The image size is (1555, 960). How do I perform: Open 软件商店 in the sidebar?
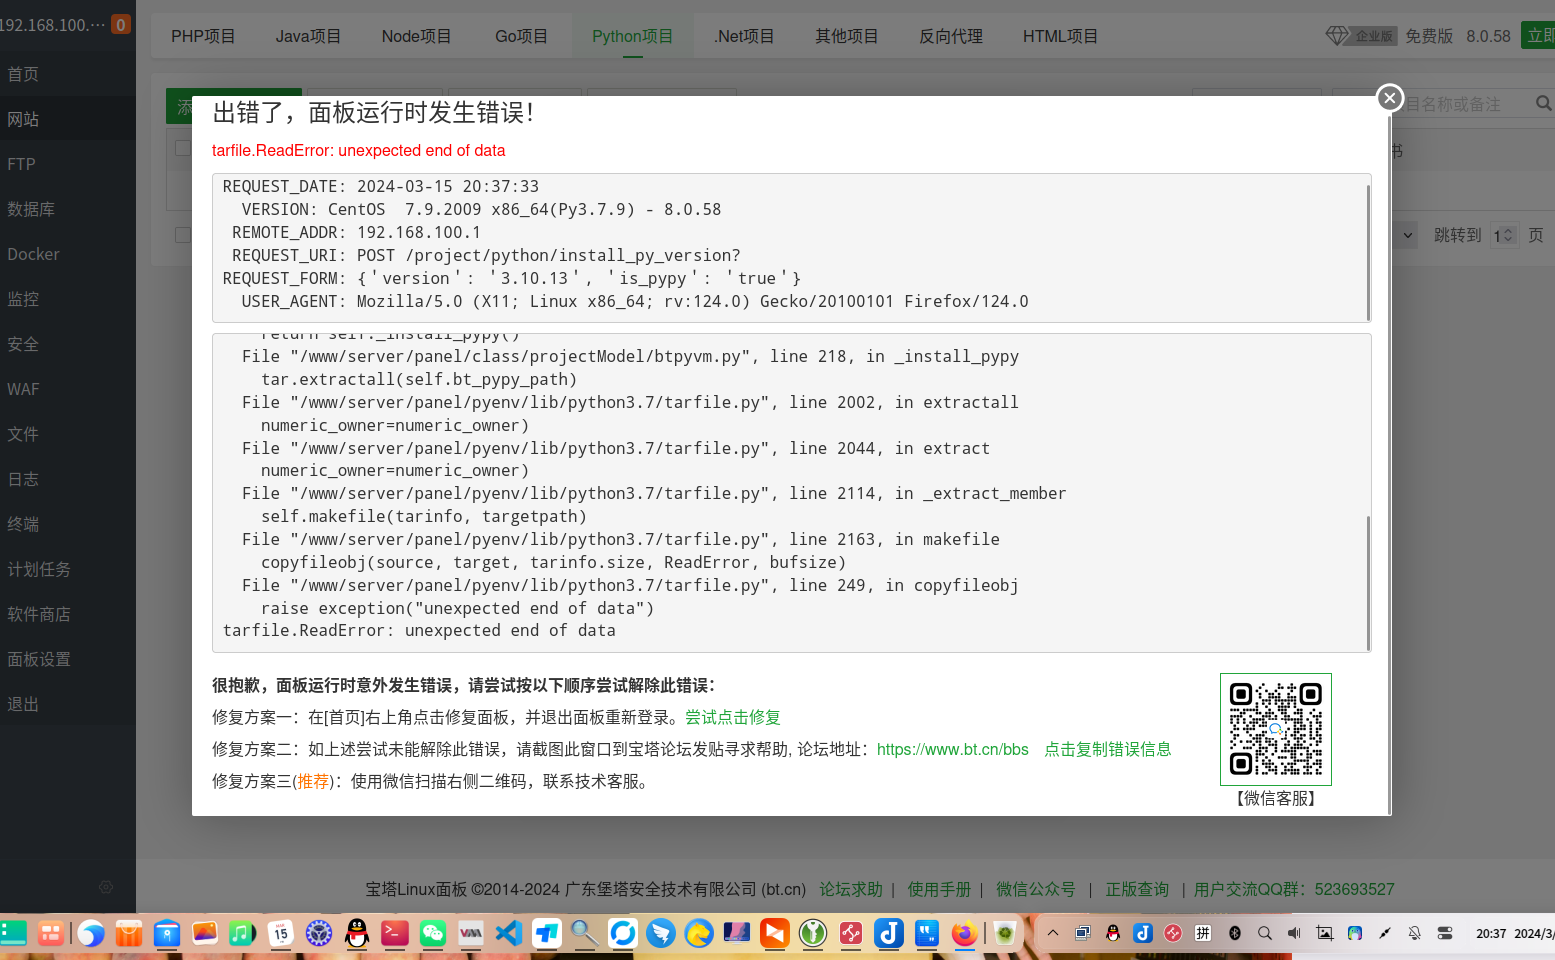pyautogui.click(x=68, y=614)
